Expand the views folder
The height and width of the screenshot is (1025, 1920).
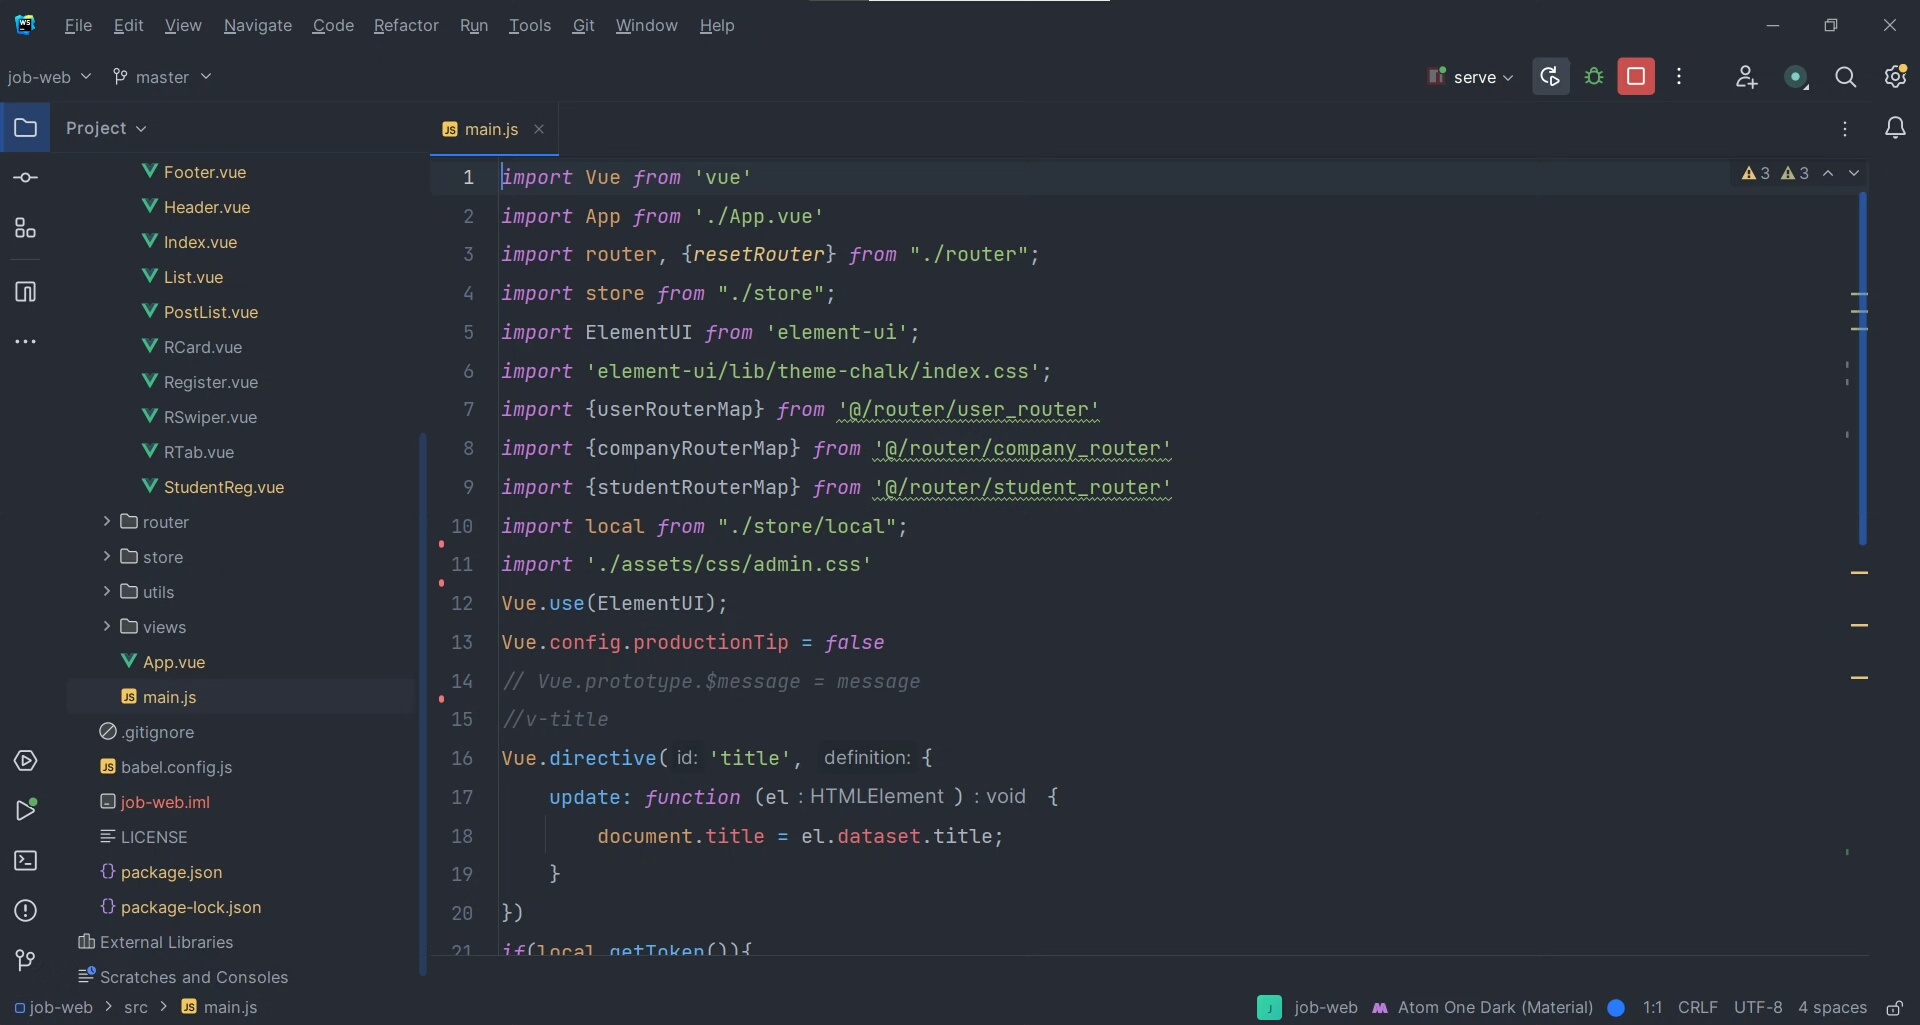(107, 627)
